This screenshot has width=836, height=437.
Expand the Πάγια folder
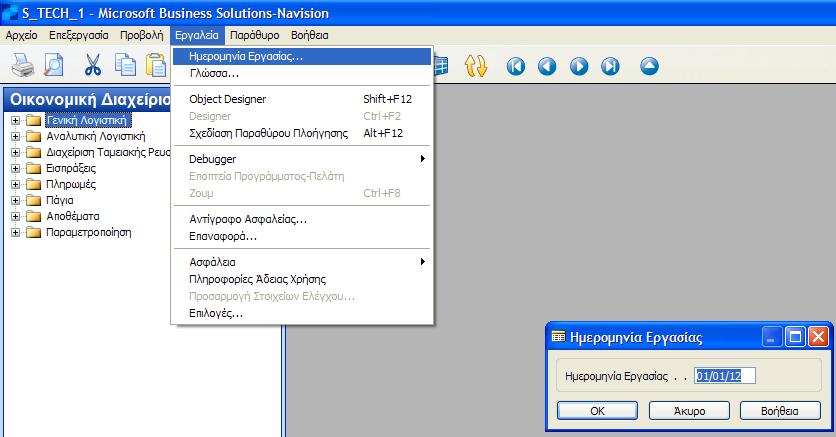(x=15, y=200)
